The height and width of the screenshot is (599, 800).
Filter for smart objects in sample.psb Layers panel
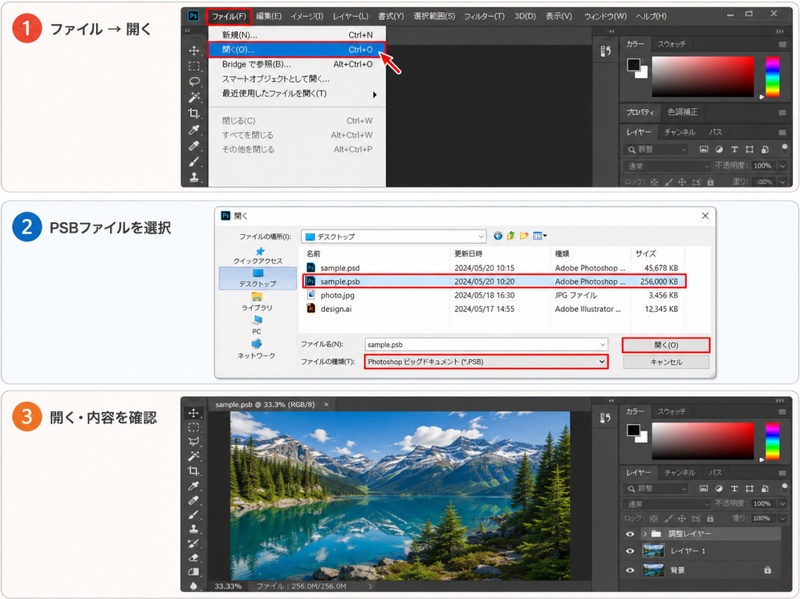pos(764,489)
